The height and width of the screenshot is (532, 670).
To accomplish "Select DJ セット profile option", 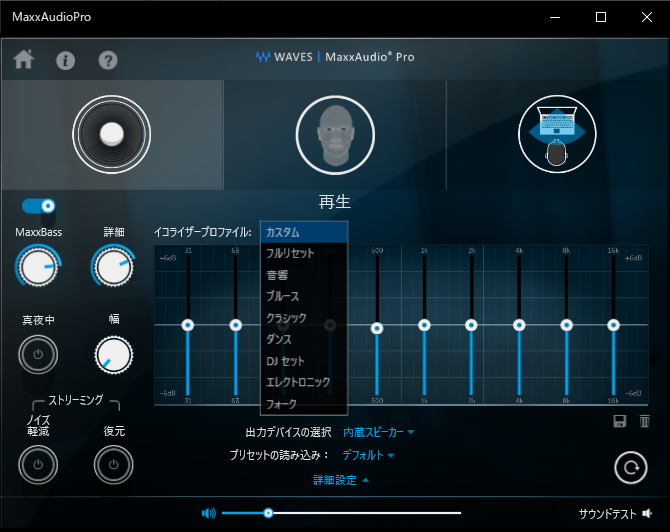I will tap(304, 361).
